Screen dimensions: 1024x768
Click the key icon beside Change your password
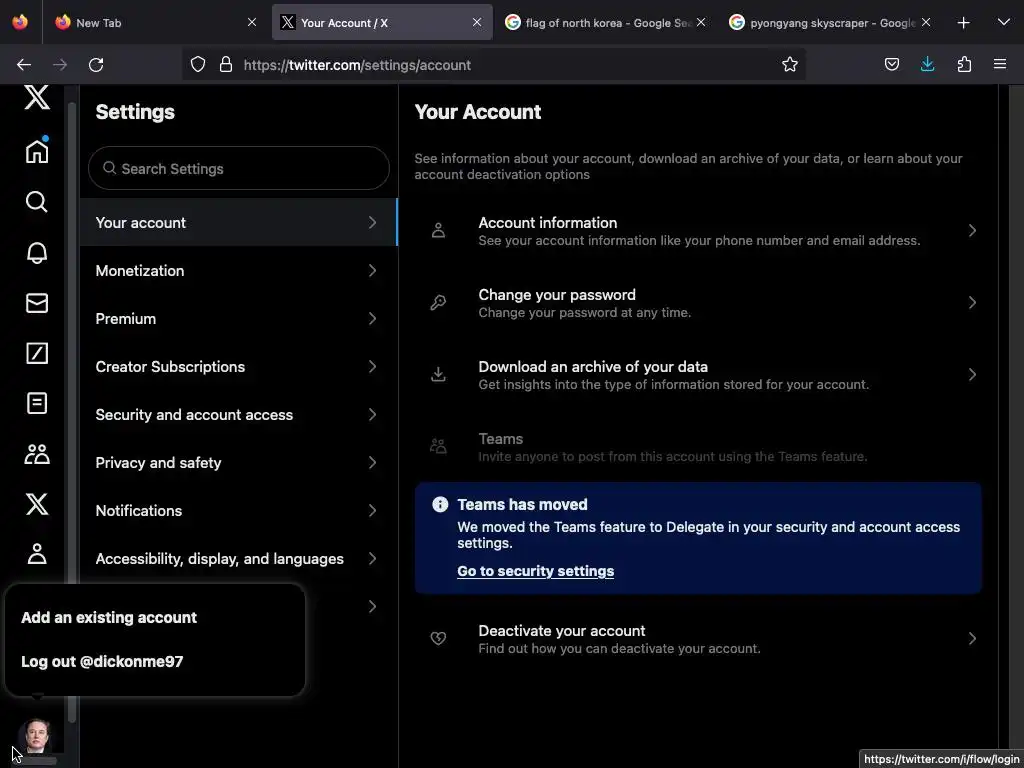pos(438,302)
